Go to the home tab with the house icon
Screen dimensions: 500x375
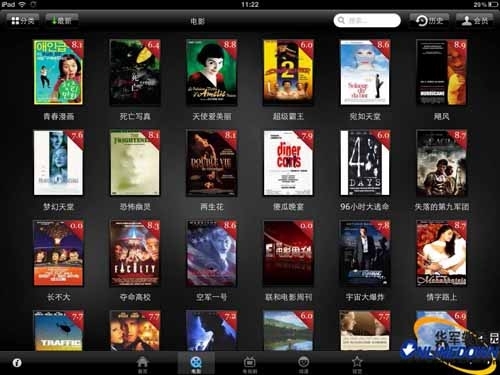pos(142,364)
